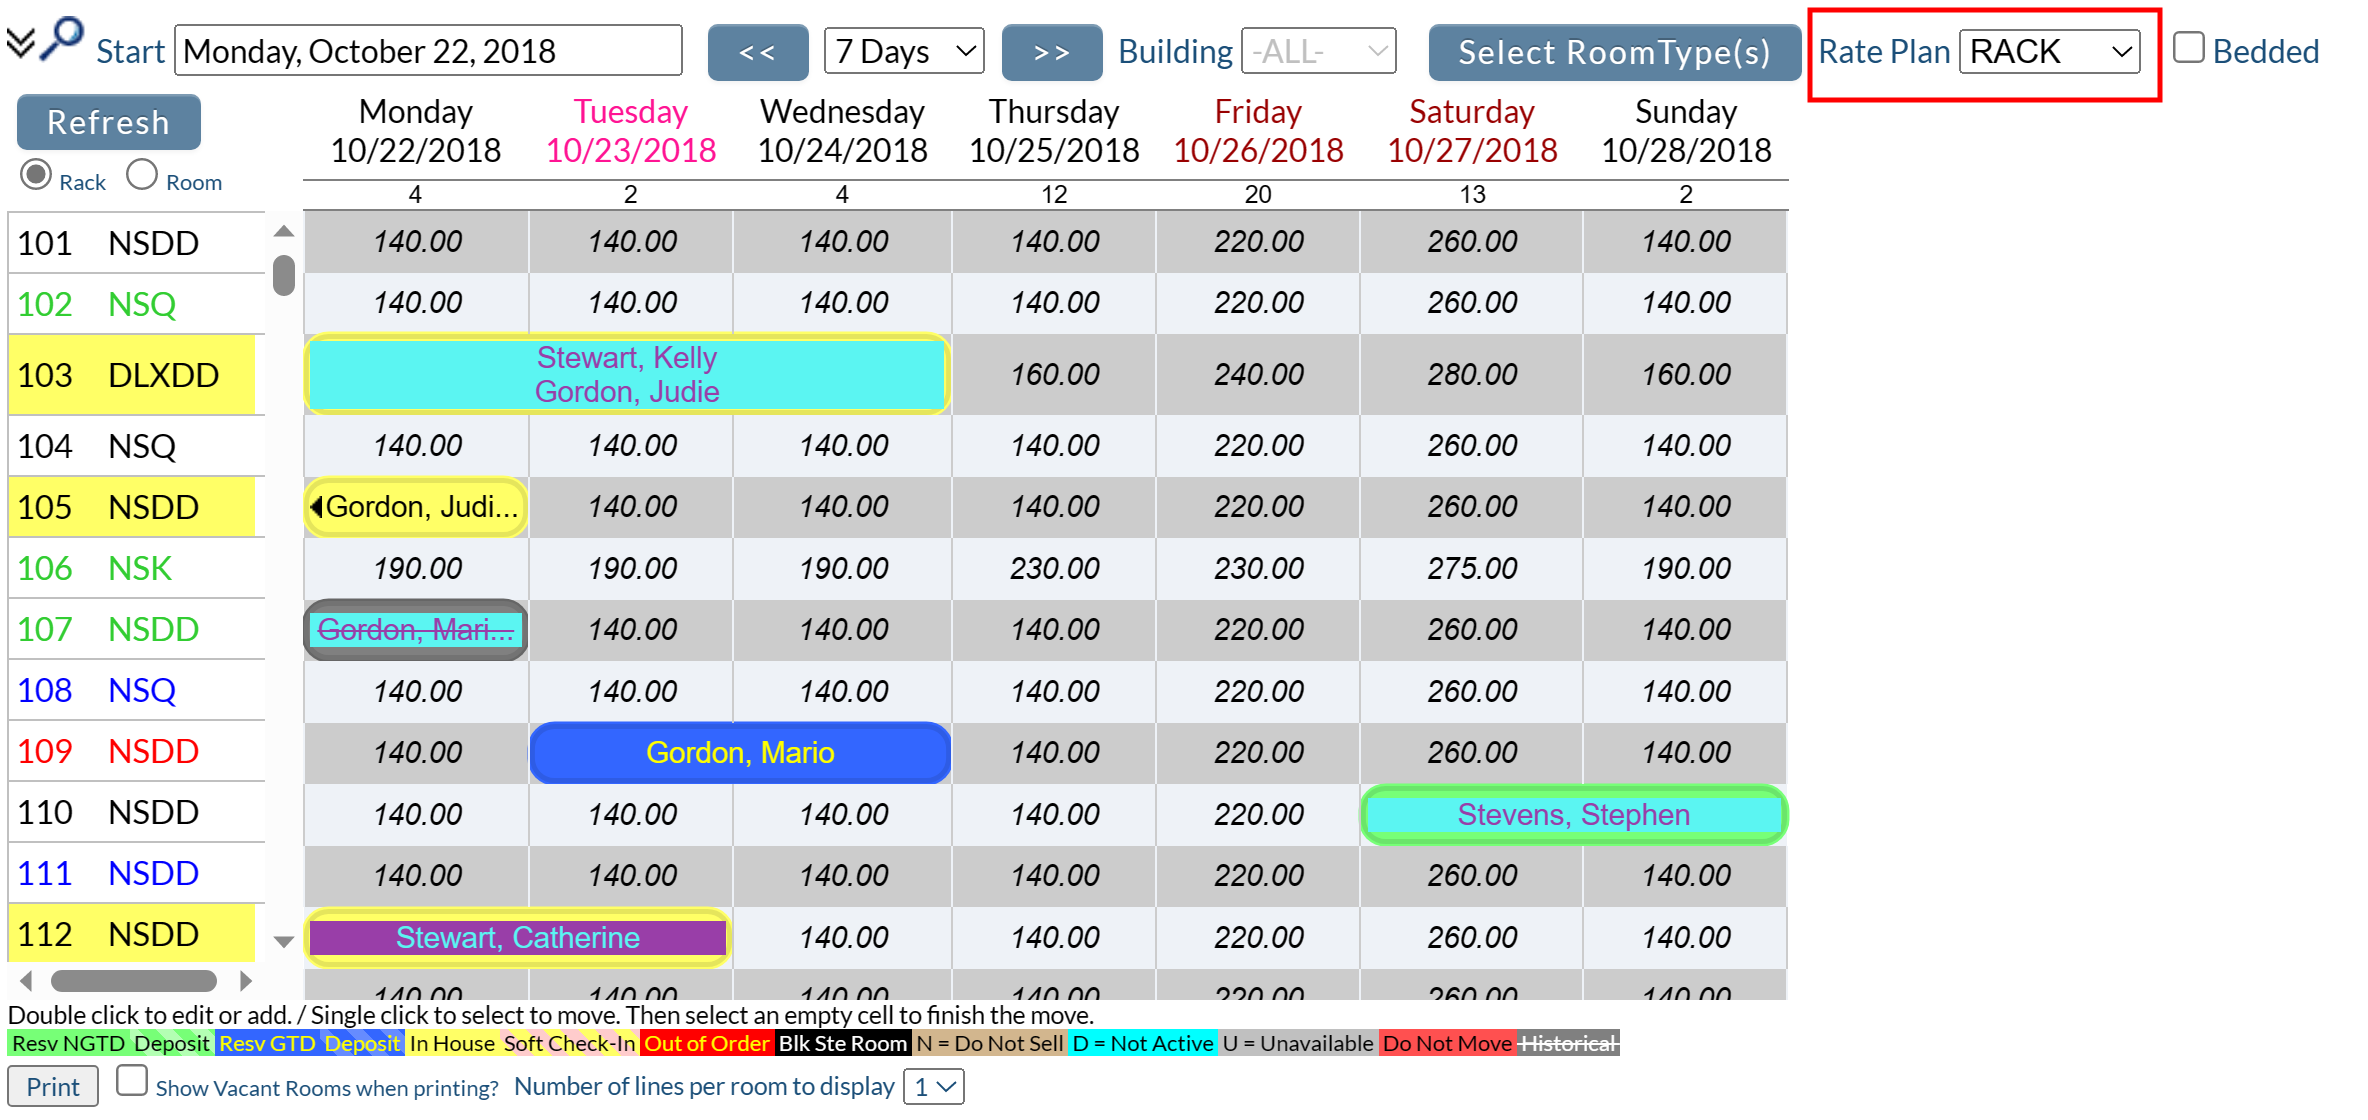Click the Print button

(x=53, y=1087)
